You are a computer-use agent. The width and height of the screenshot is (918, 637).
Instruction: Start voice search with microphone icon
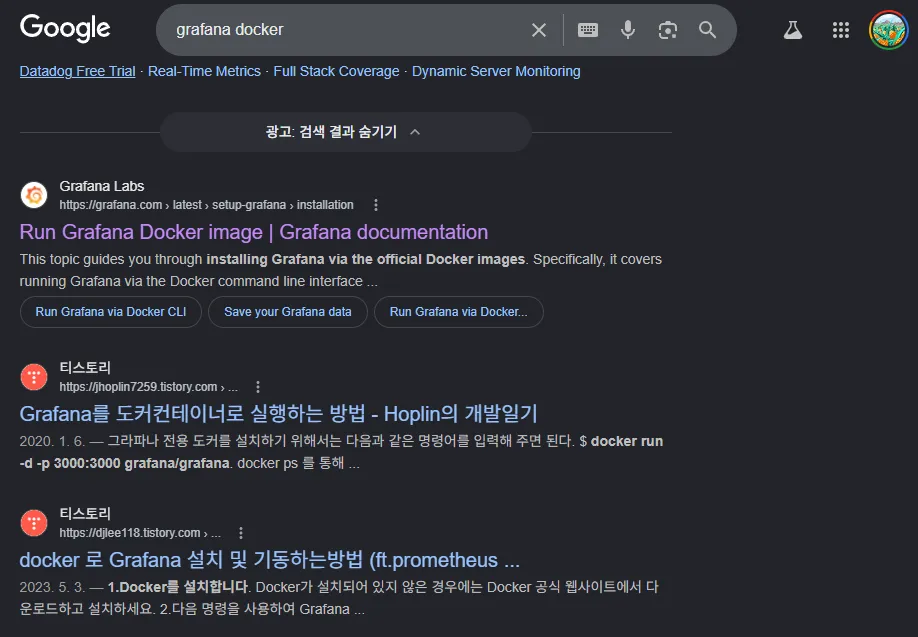click(628, 30)
